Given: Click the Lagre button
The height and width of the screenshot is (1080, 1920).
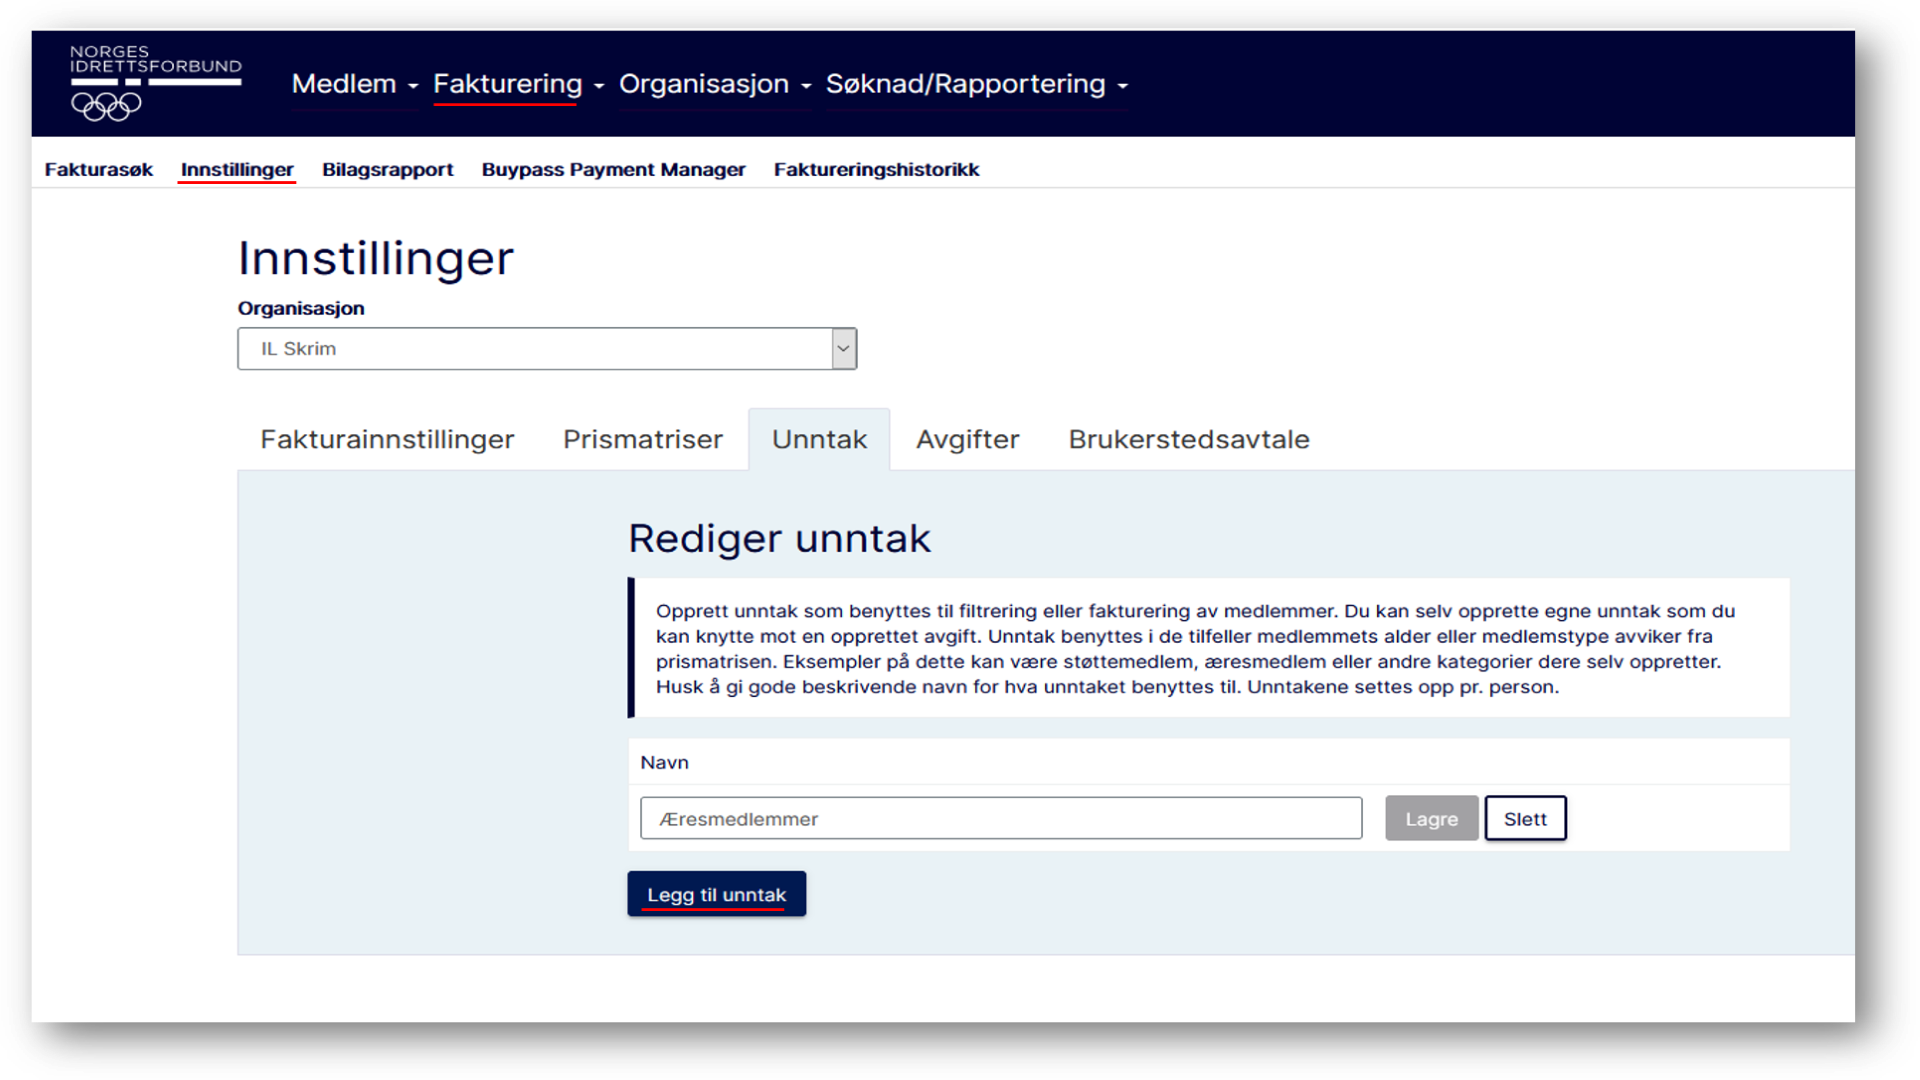Looking at the screenshot, I should [1431, 819].
